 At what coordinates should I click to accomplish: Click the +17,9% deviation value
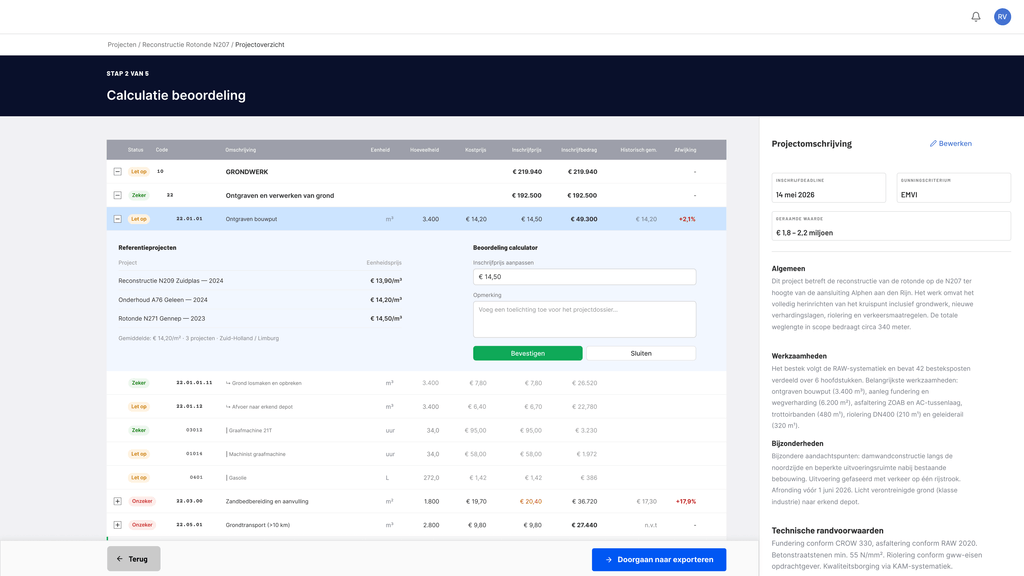[686, 502]
